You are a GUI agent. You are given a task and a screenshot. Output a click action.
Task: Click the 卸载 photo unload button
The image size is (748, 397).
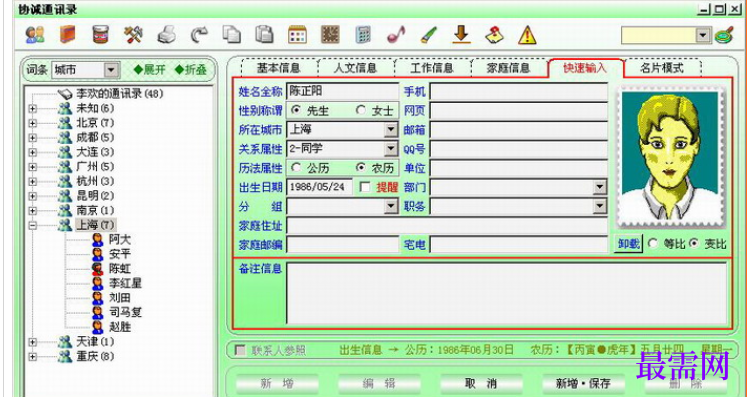(628, 244)
